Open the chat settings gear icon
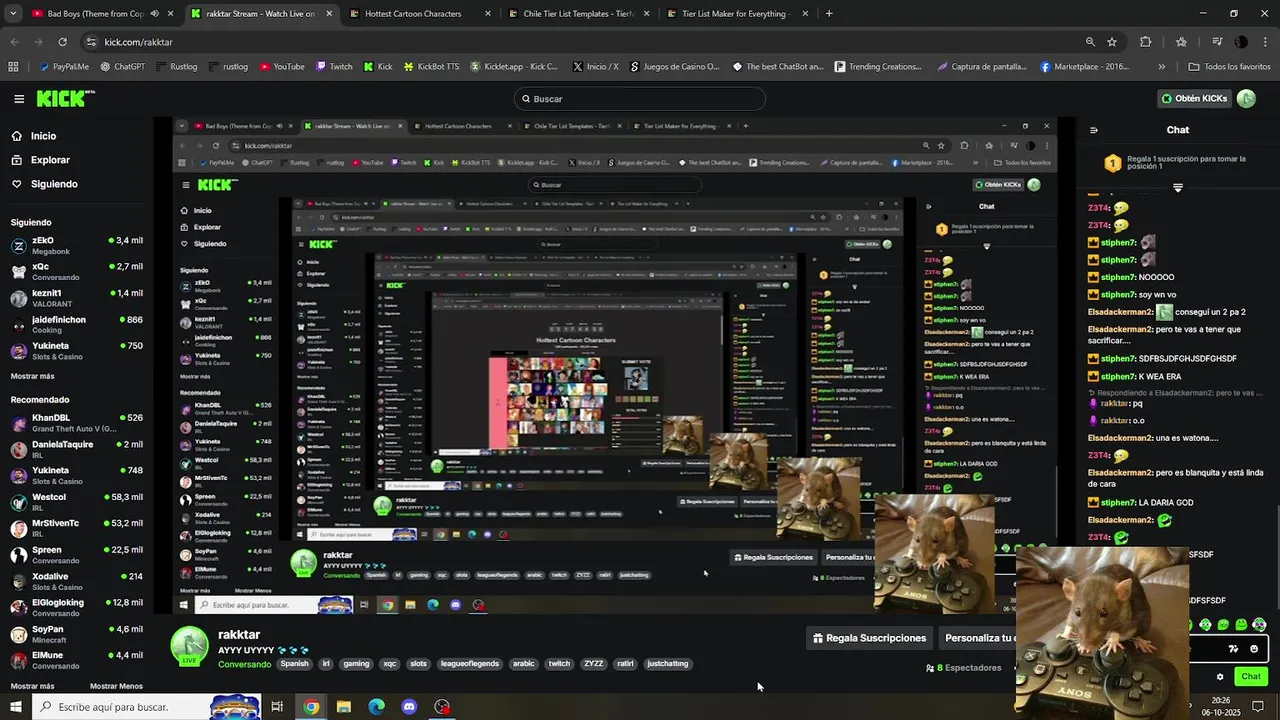The image size is (1280, 720). tap(1220, 677)
